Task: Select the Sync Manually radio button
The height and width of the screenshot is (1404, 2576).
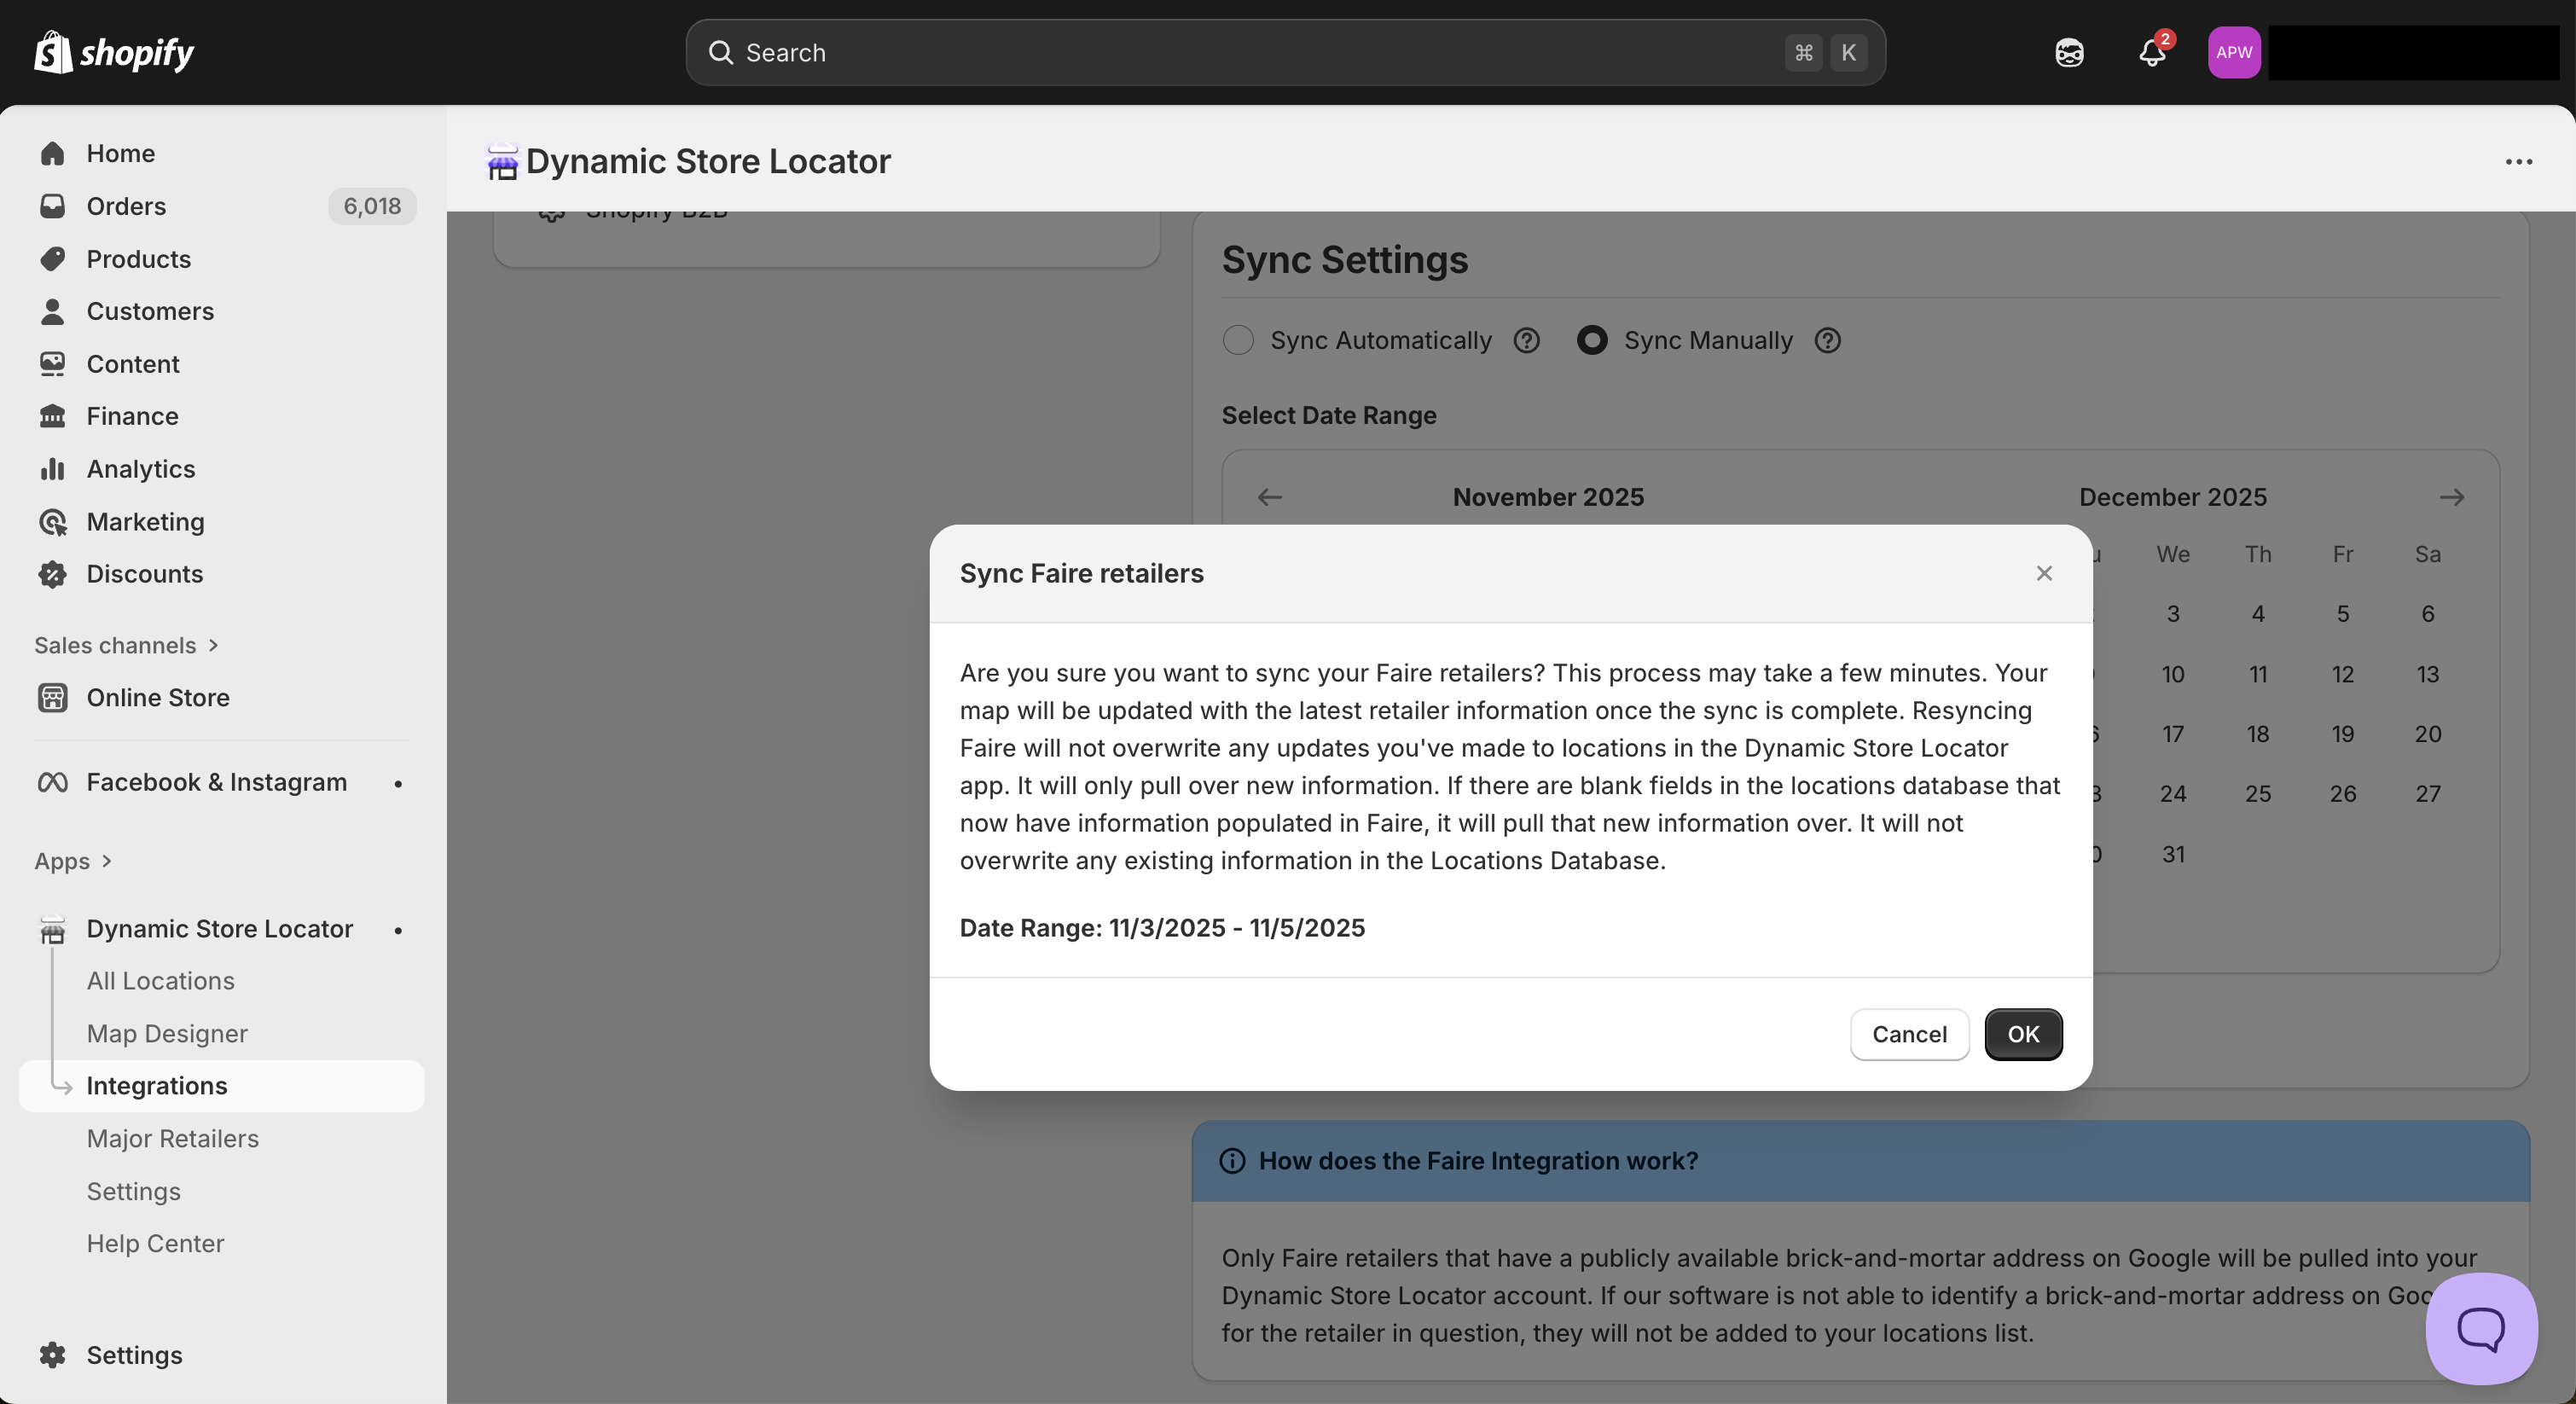Action: coord(1592,341)
